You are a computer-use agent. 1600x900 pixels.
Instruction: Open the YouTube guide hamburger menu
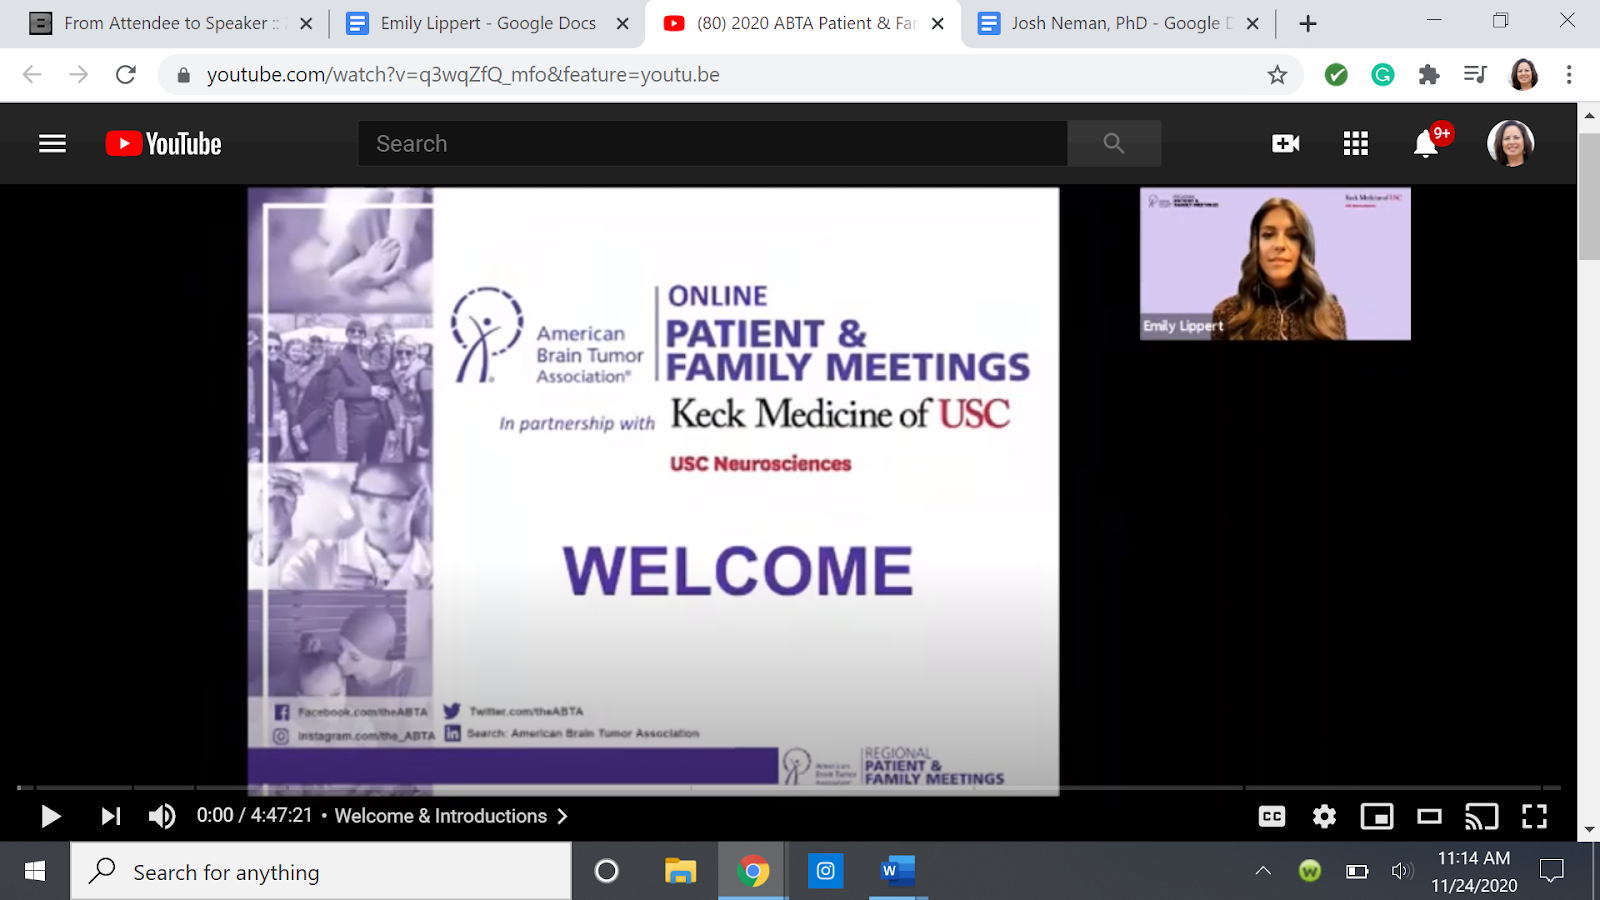pos(52,144)
